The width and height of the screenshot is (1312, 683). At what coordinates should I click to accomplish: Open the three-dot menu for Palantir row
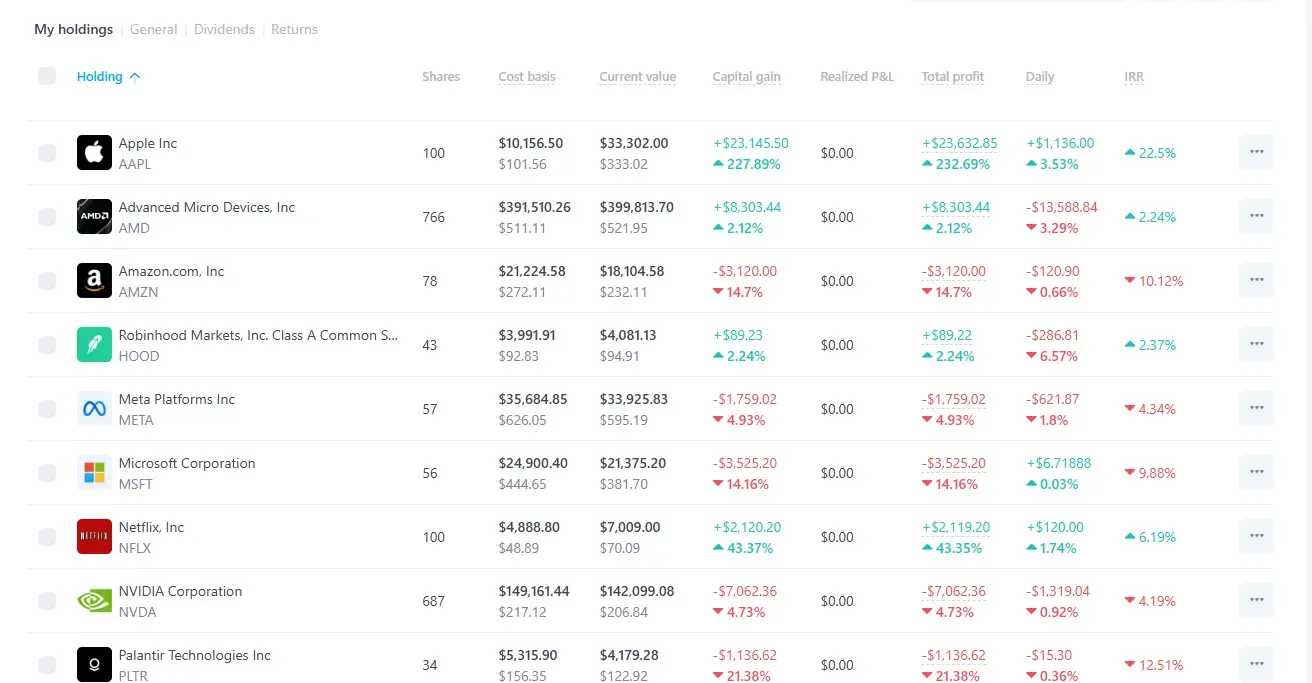(1256, 665)
